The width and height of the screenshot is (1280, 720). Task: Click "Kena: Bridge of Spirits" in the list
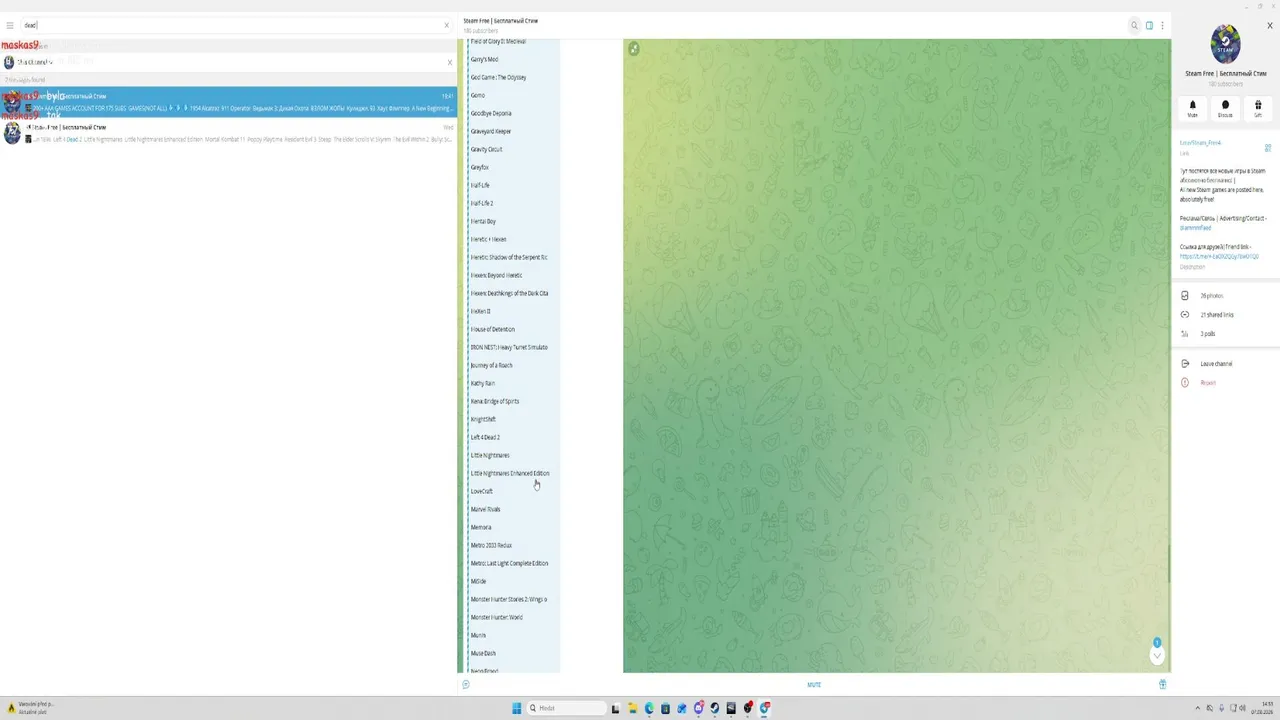coord(495,401)
